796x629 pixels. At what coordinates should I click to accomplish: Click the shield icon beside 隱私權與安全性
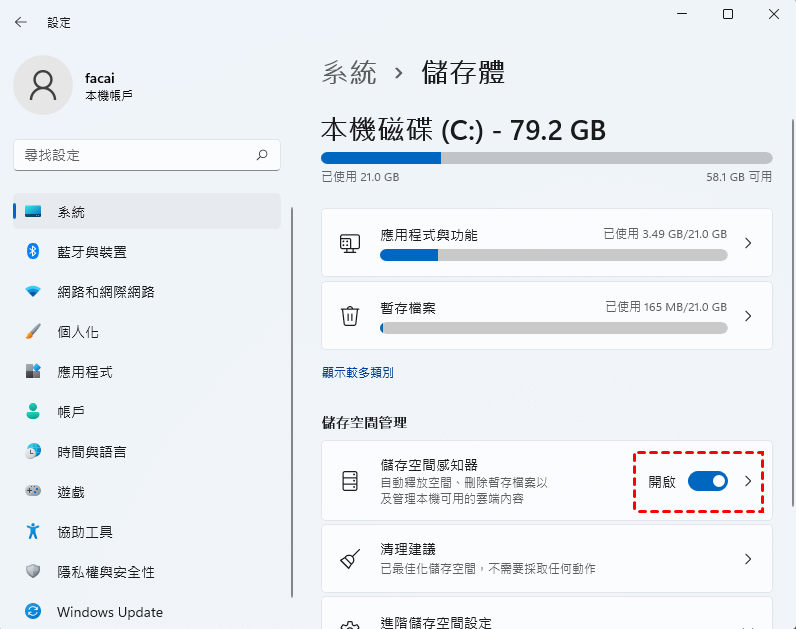(x=33, y=572)
